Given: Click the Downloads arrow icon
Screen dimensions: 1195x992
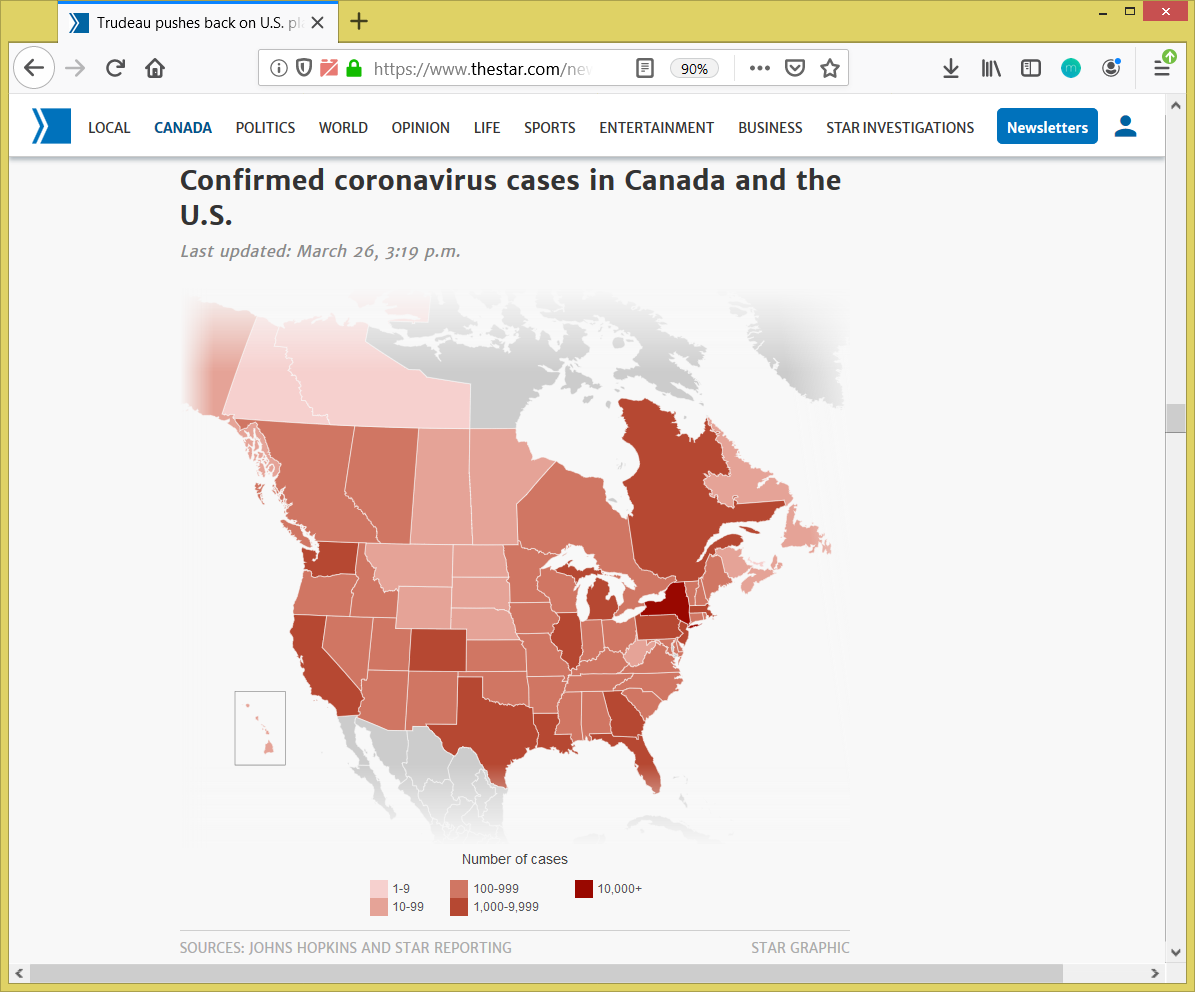Looking at the screenshot, I should (950, 68).
